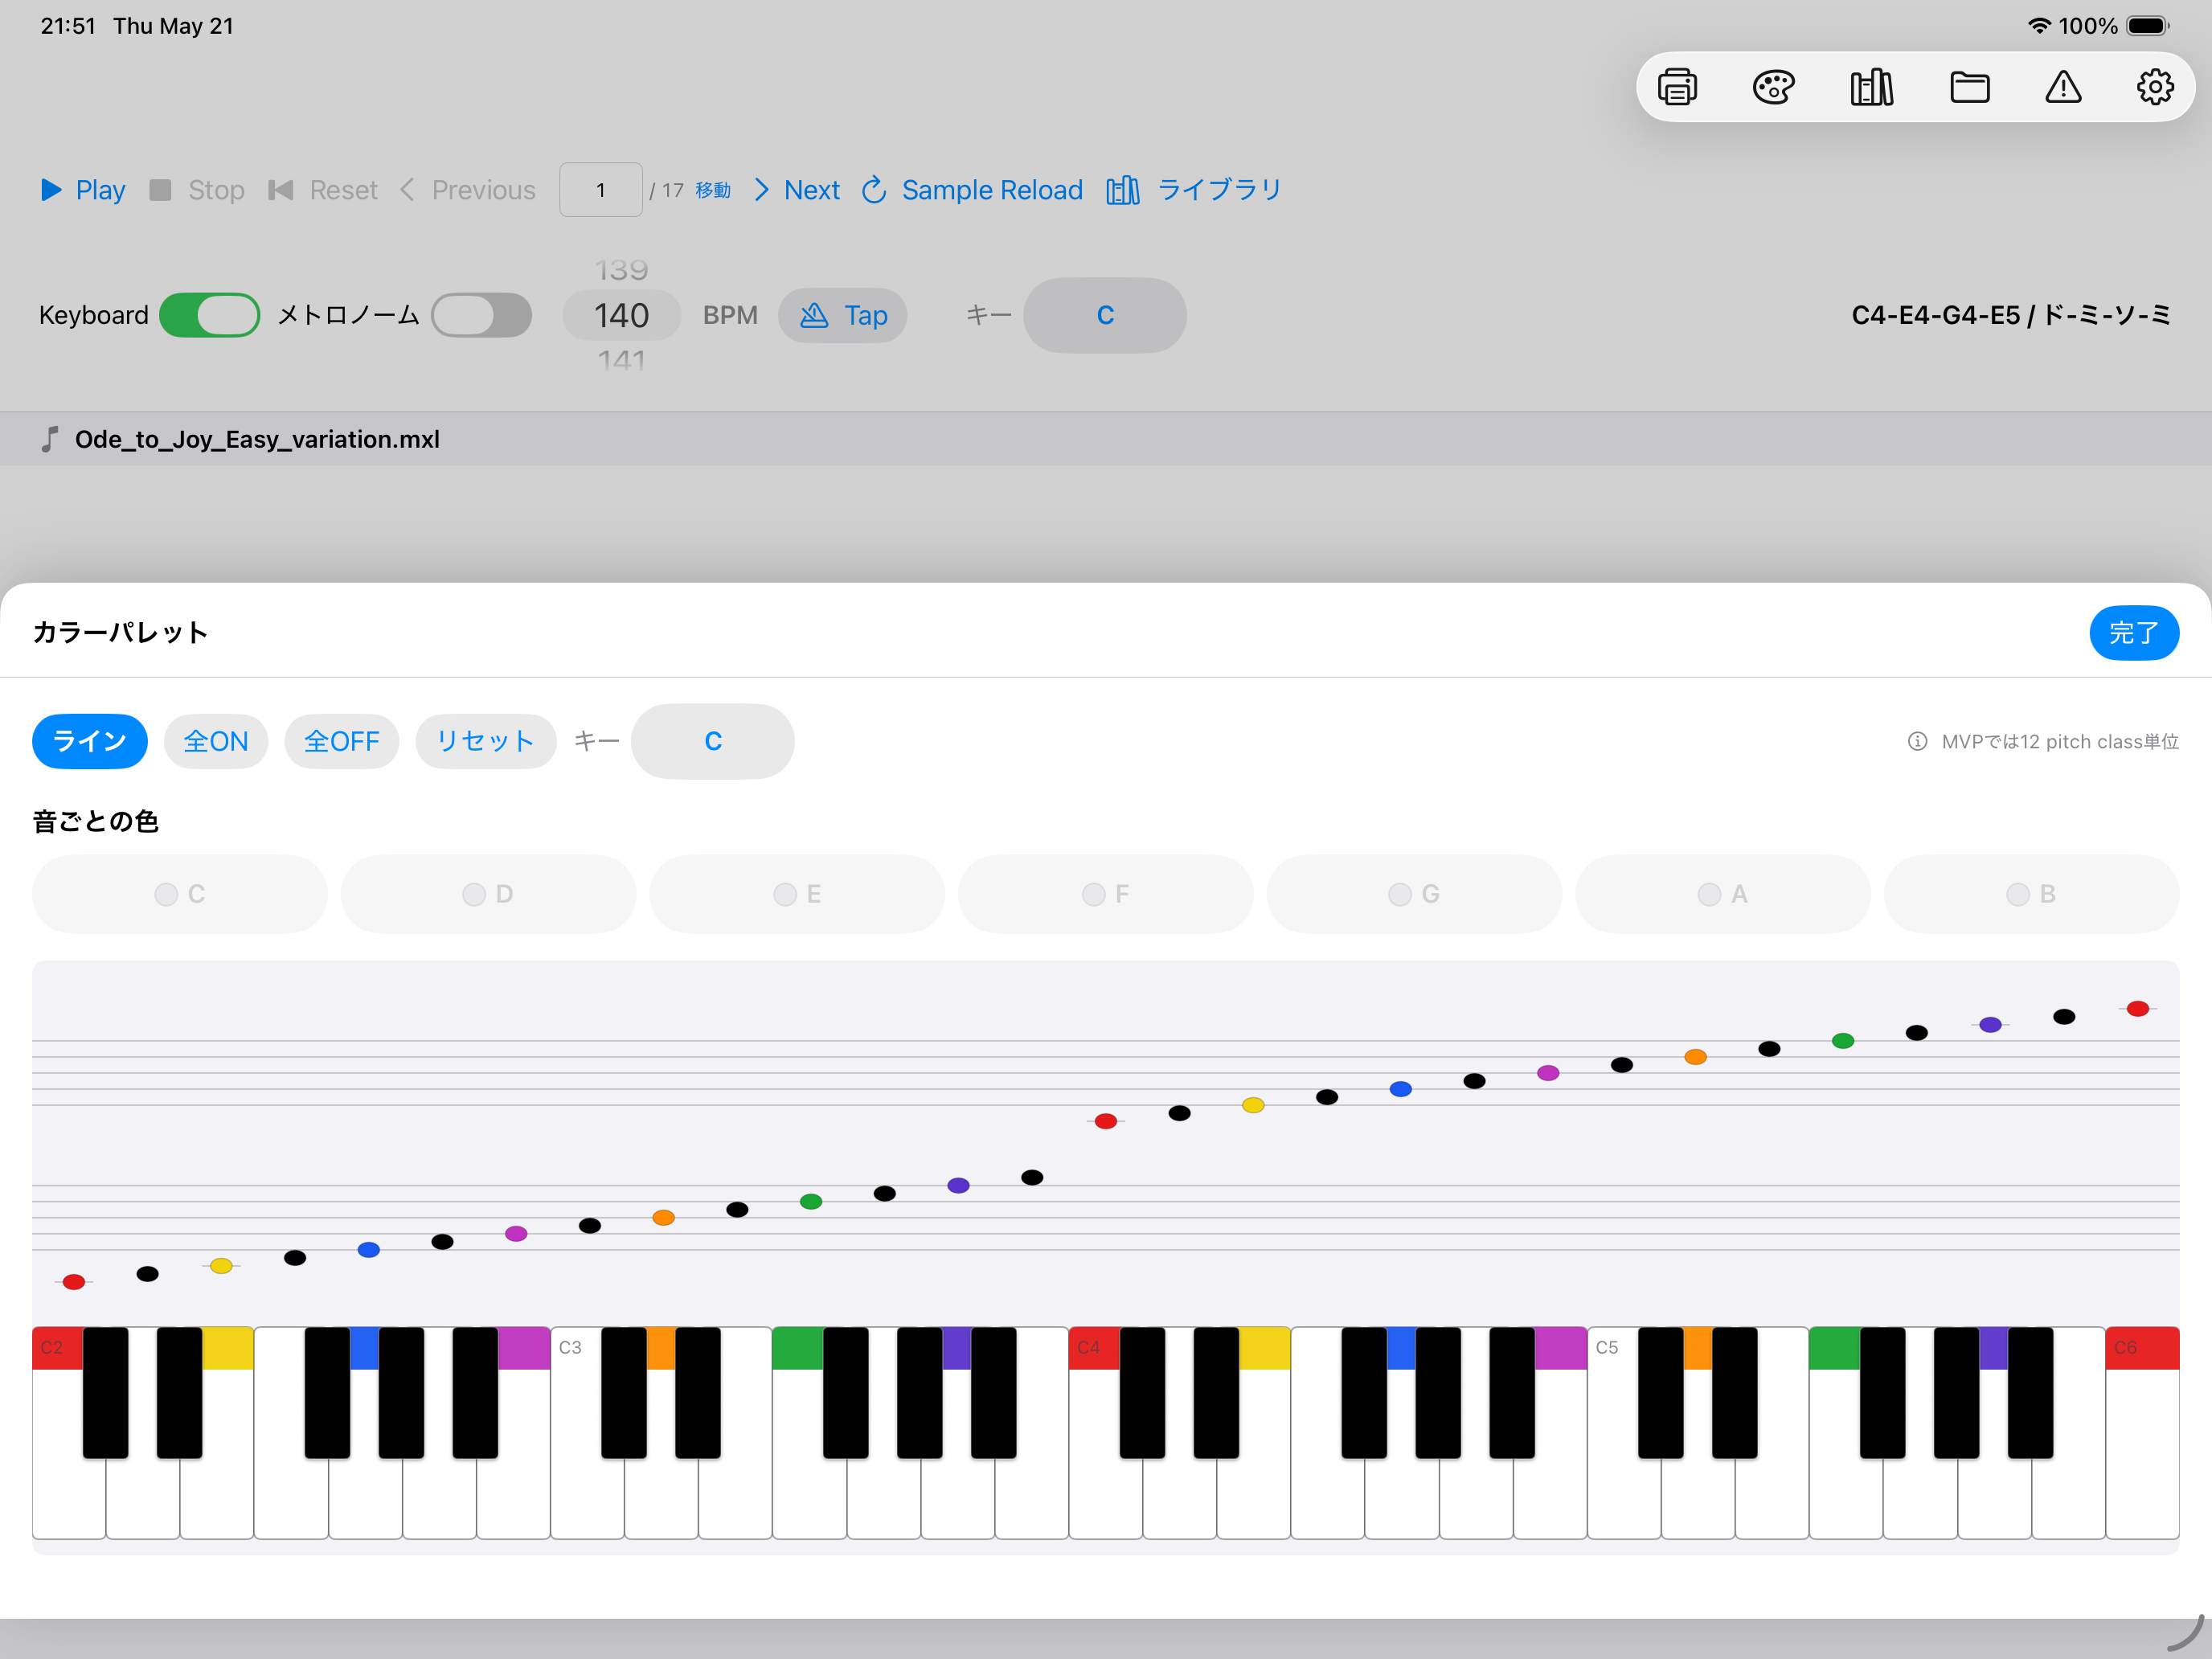Open ライブラリ library link
Screen dimensions: 2212x1659
tap(1194, 190)
